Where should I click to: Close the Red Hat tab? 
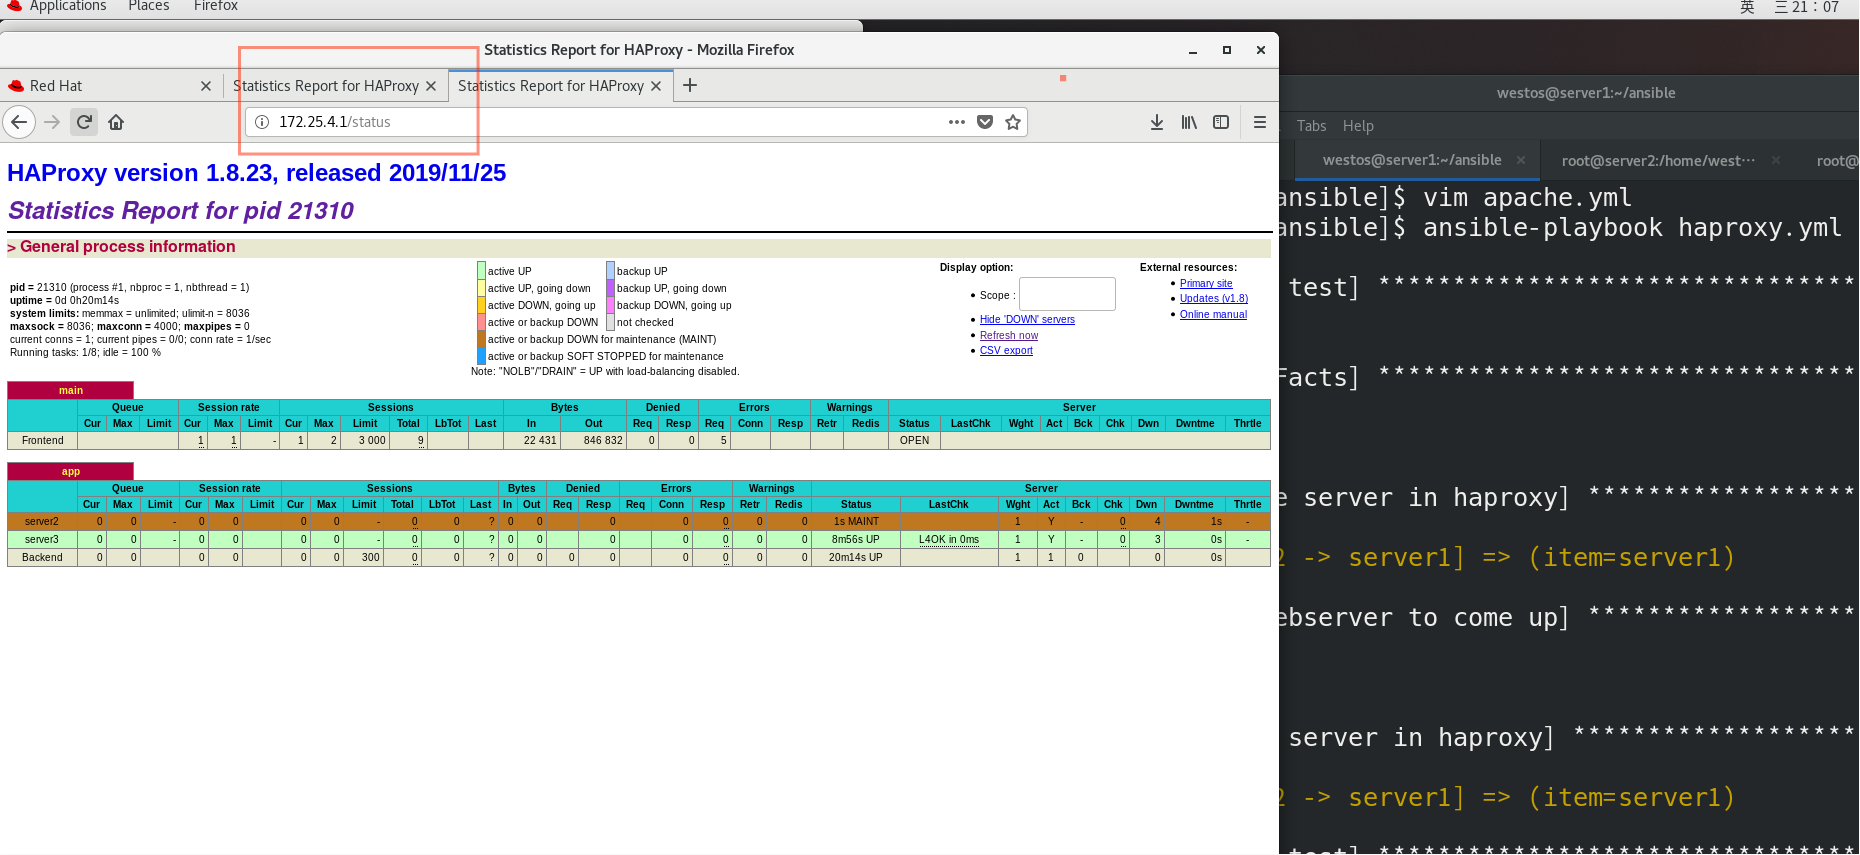tap(206, 86)
